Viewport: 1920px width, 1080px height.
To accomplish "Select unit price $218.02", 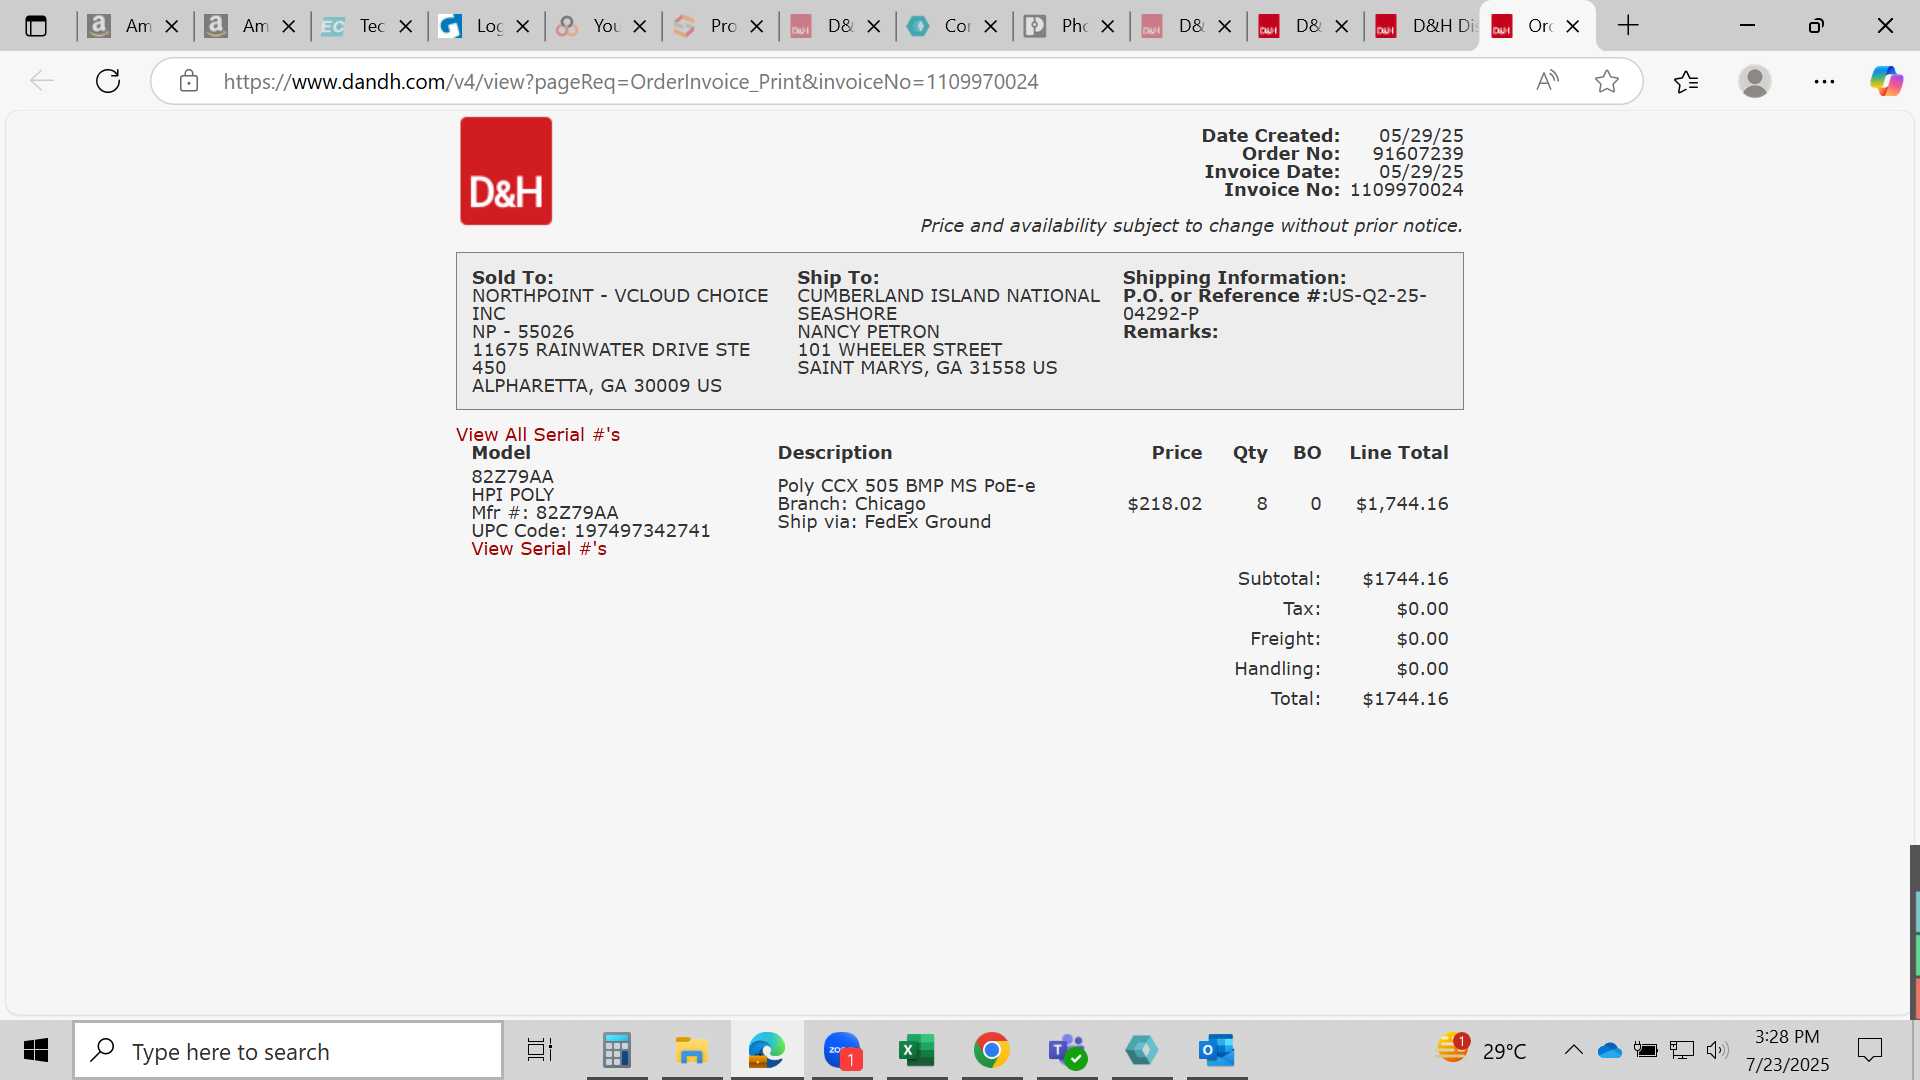I will pyautogui.click(x=1165, y=504).
